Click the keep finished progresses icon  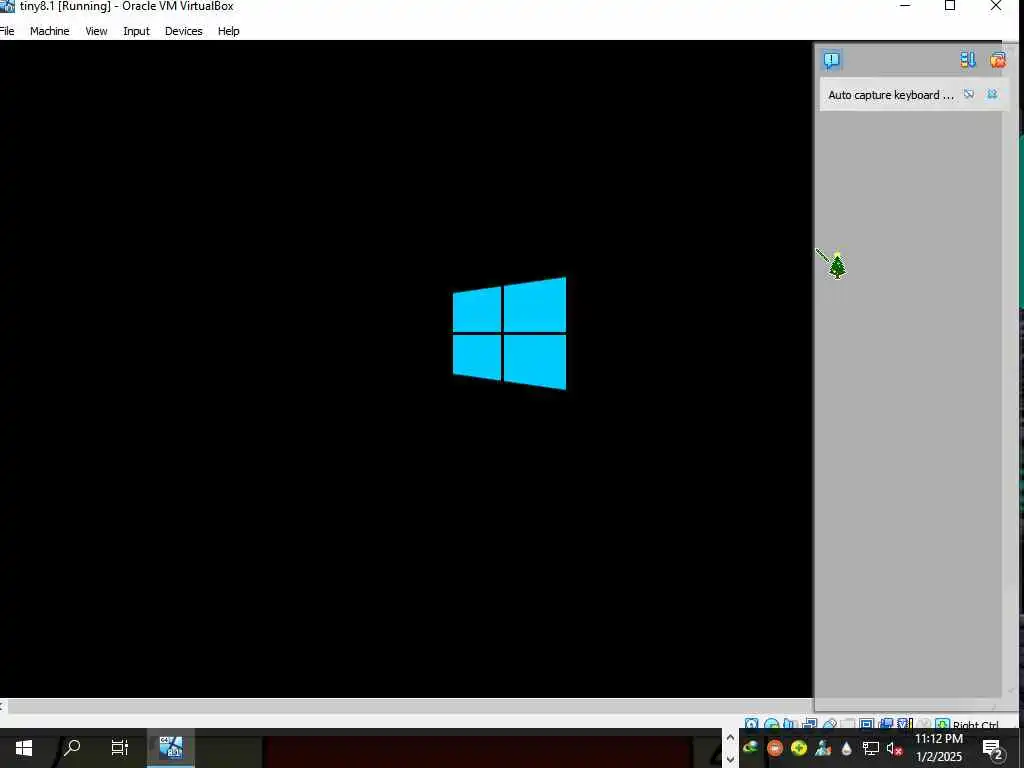(x=968, y=60)
